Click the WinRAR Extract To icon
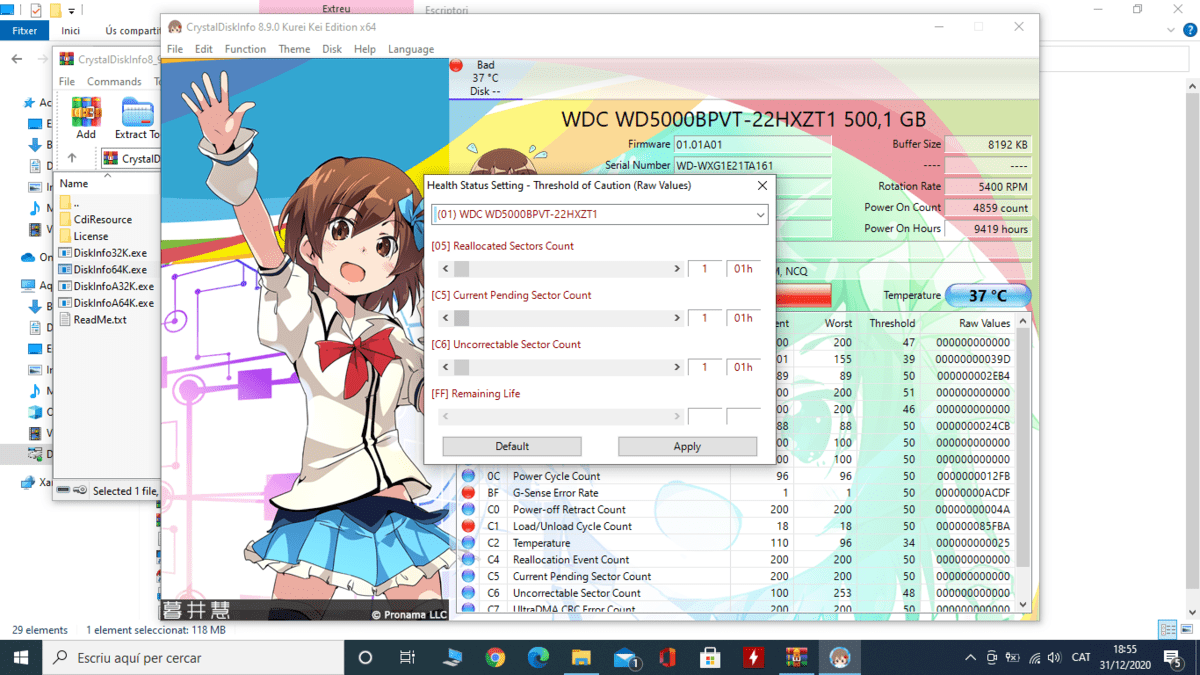This screenshot has height=675, width=1200. tap(137, 118)
